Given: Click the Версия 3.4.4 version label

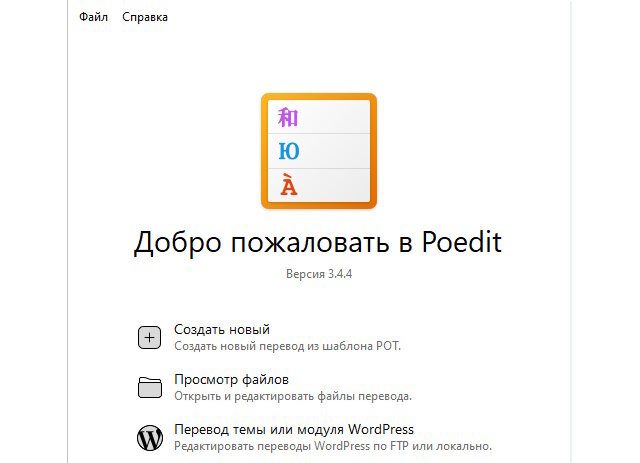Looking at the screenshot, I should click(x=319, y=274).
